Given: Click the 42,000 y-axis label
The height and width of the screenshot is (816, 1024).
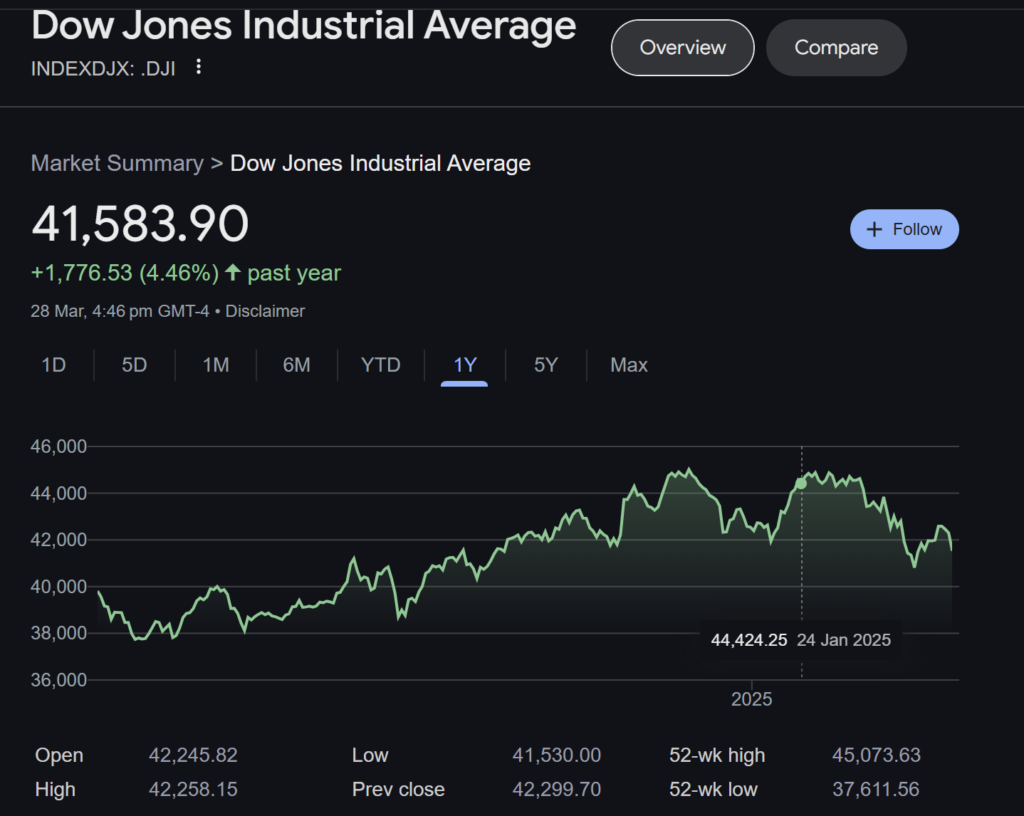Looking at the screenshot, I should coord(59,540).
